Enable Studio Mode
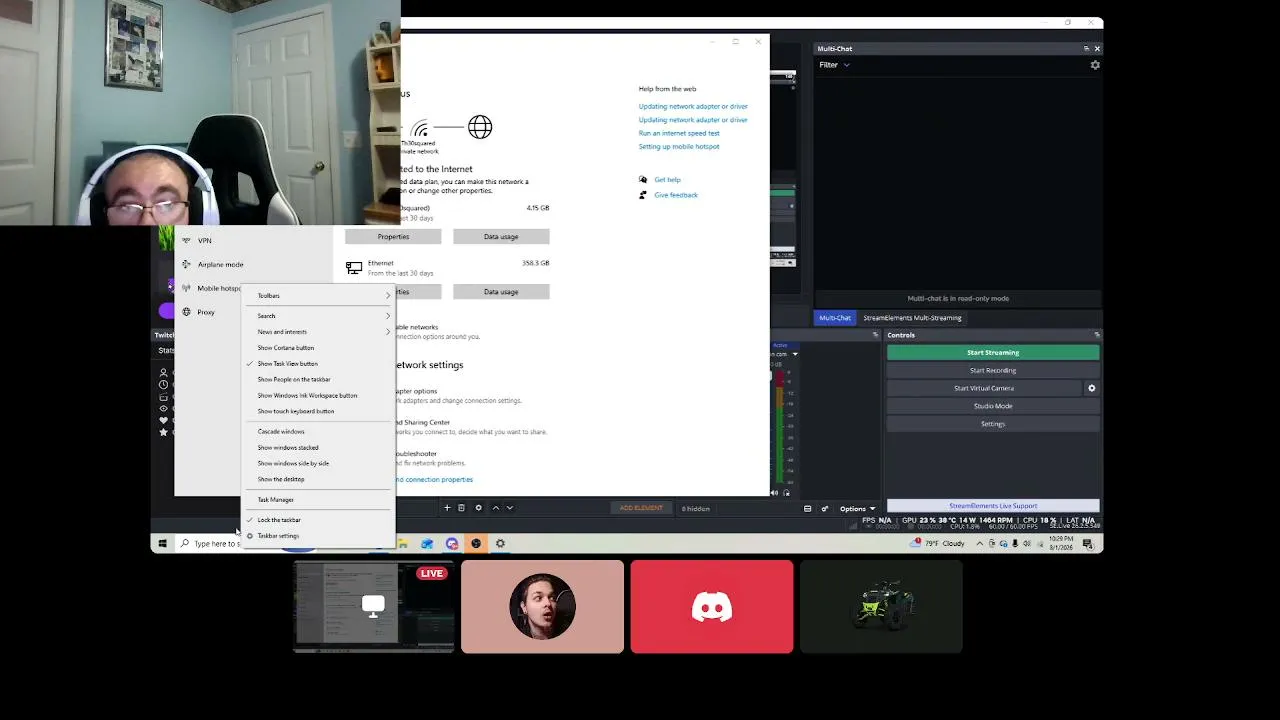 click(x=993, y=406)
